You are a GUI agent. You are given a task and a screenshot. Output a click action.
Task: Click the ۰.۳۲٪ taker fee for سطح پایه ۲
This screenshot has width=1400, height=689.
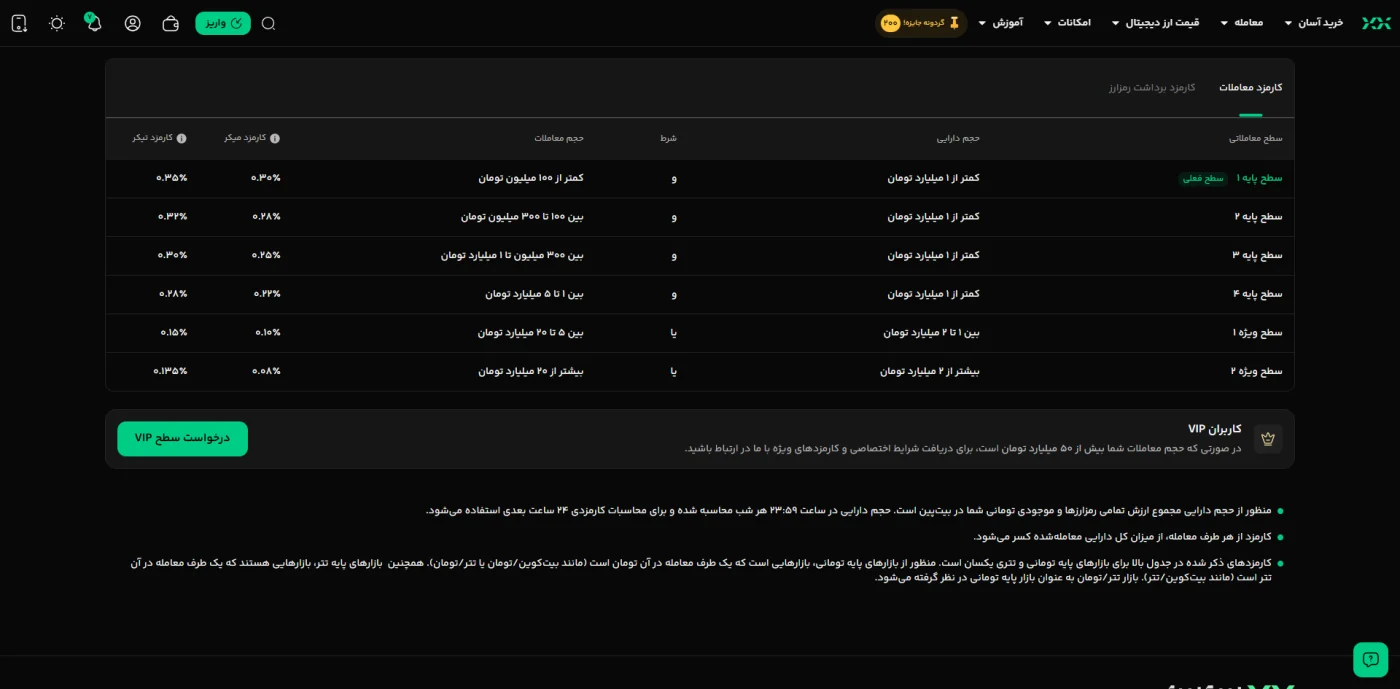pos(172,216)
